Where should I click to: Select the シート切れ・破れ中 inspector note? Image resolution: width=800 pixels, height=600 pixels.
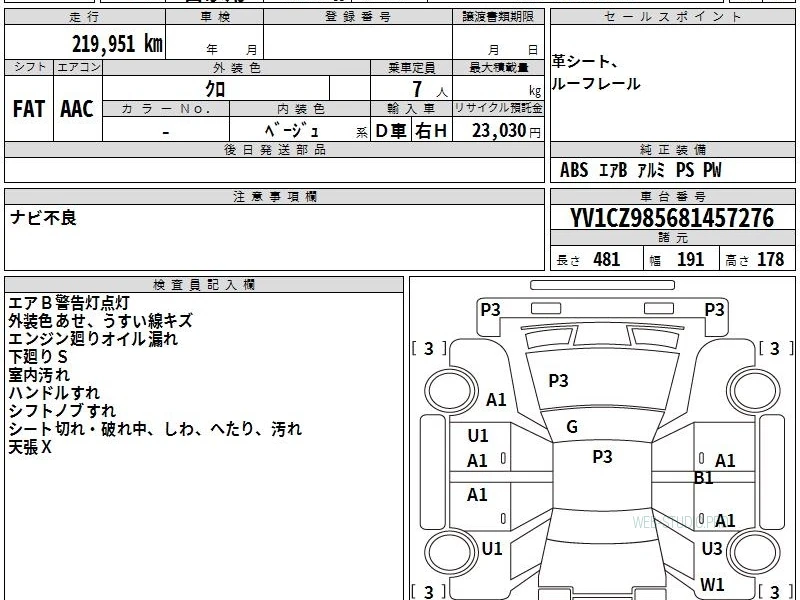(78, 429)
